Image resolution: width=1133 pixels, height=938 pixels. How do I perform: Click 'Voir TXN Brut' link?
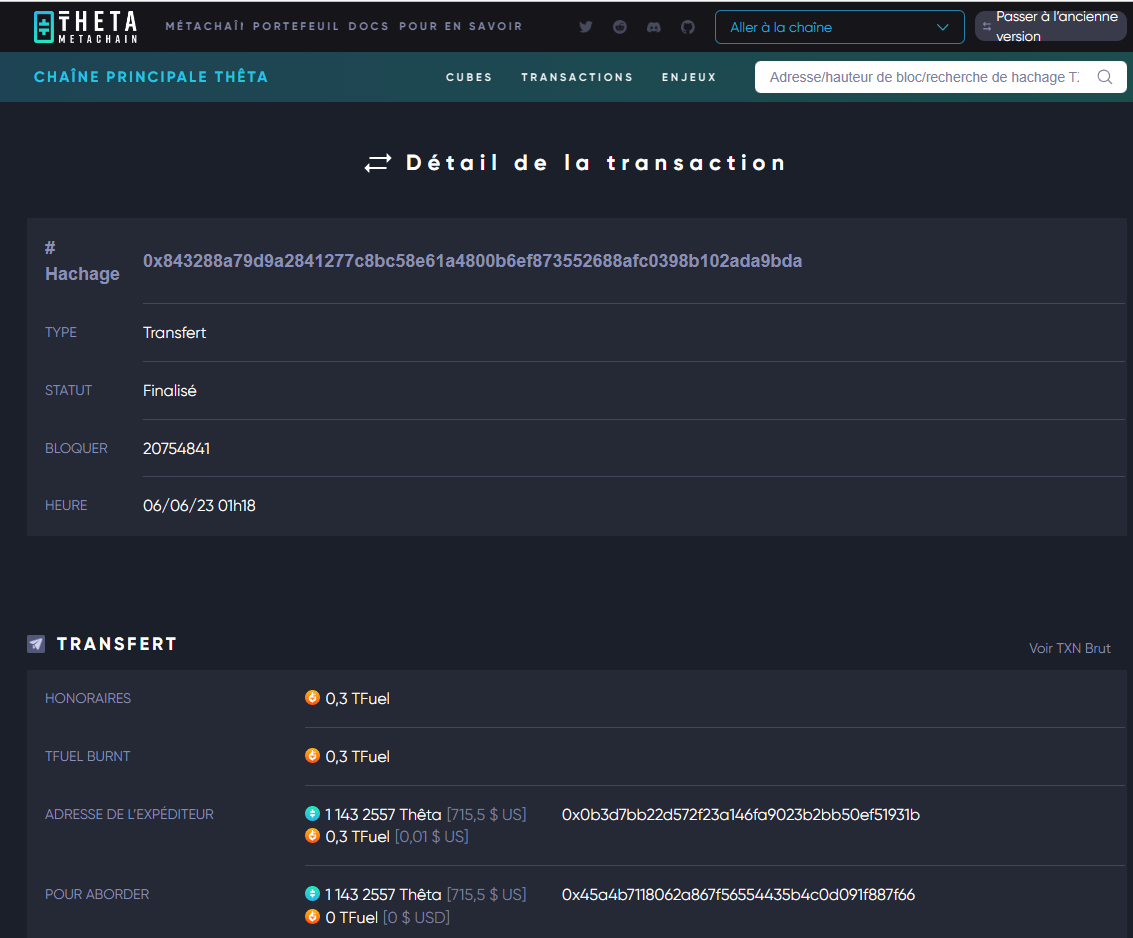coord(1069,648)
